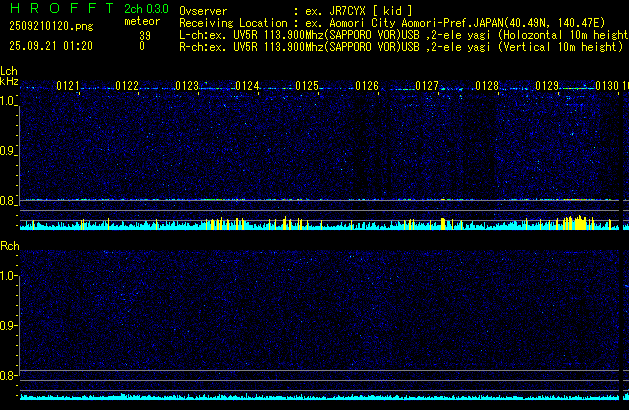Click the R-ch receiver description line
This screenshot has width=629, height=410.
click(400, 46)
